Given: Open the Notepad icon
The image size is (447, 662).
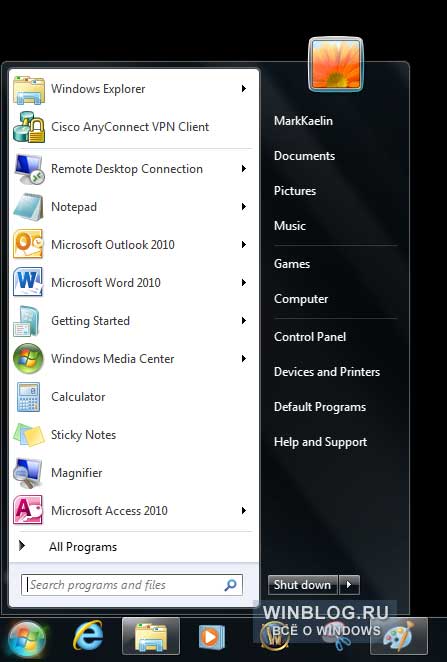Looking at the screenshot, I should (29, 207).
